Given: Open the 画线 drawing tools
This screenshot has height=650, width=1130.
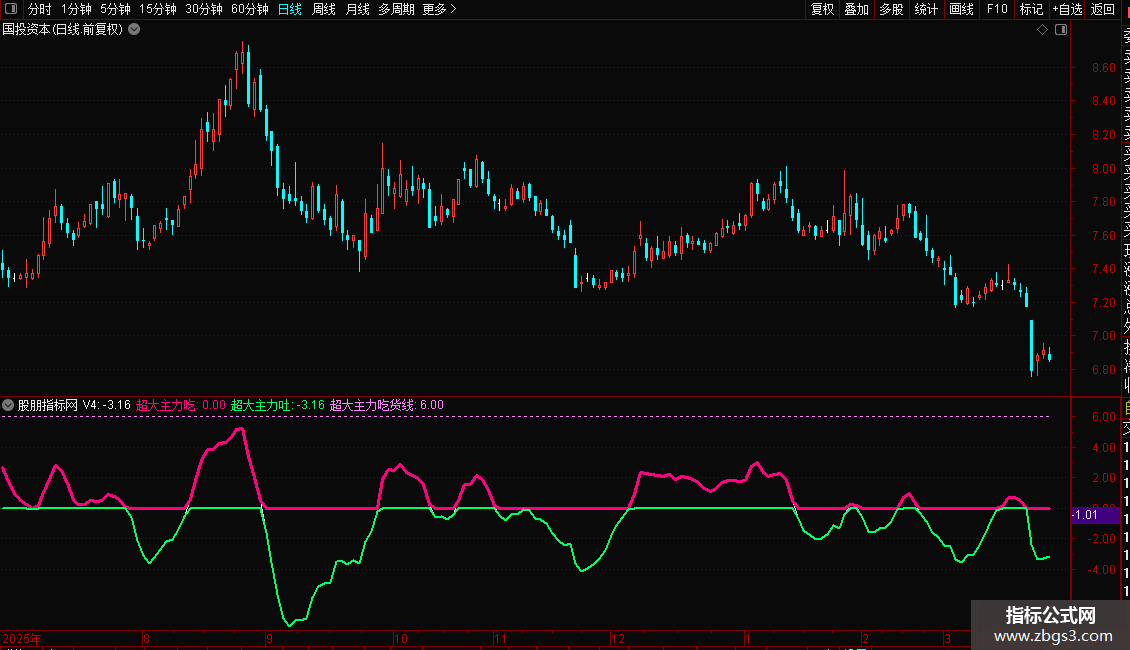Looking at the screenshot, I should pos(961,9).
